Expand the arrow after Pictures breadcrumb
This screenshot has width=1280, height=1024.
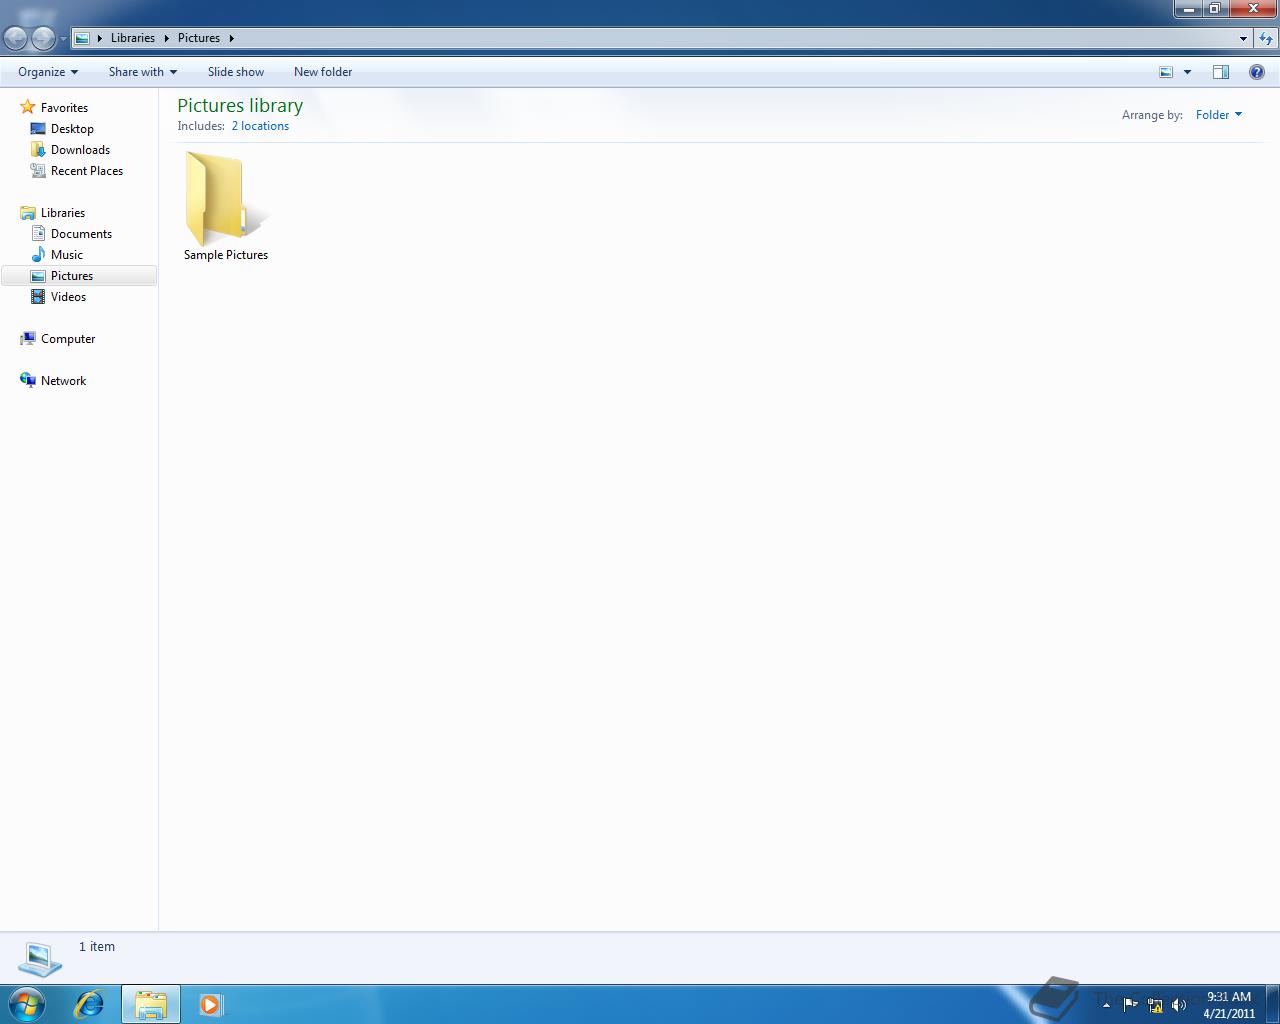click(x=231, y=38)
